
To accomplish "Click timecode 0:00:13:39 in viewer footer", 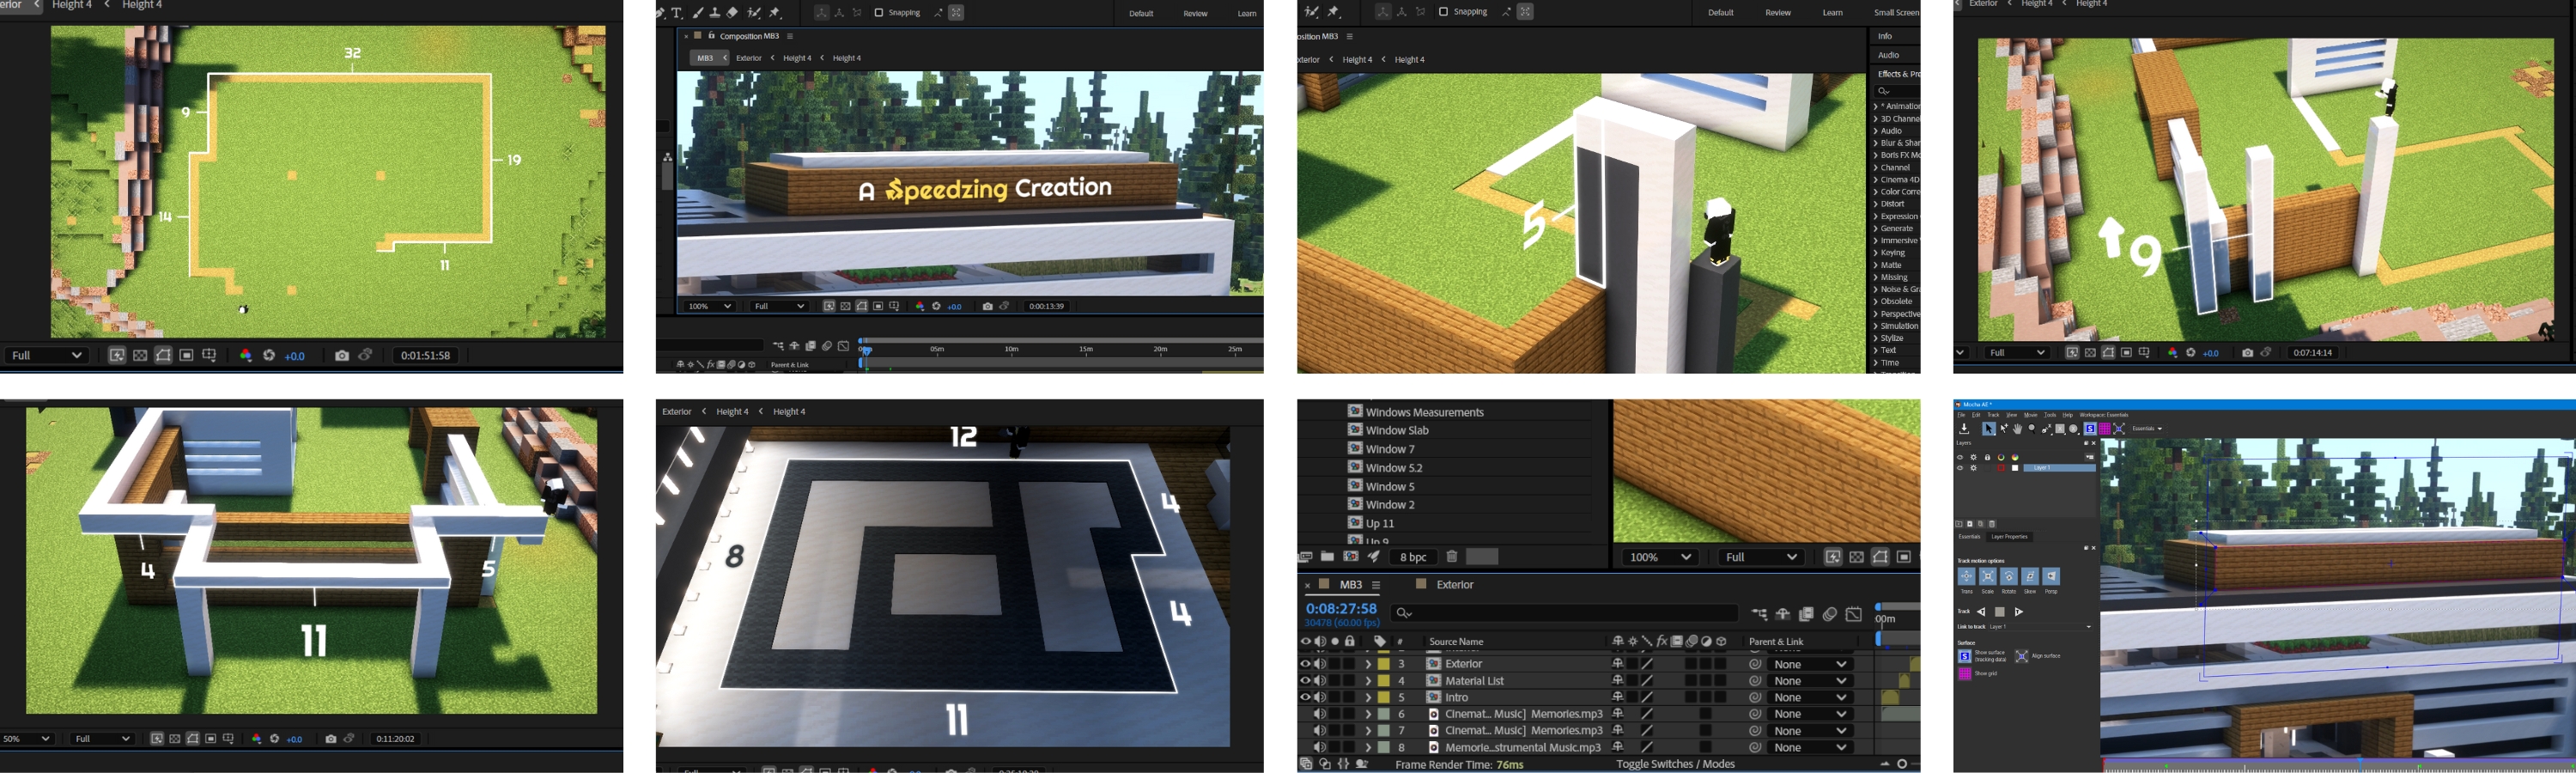I will [1046, 306].
